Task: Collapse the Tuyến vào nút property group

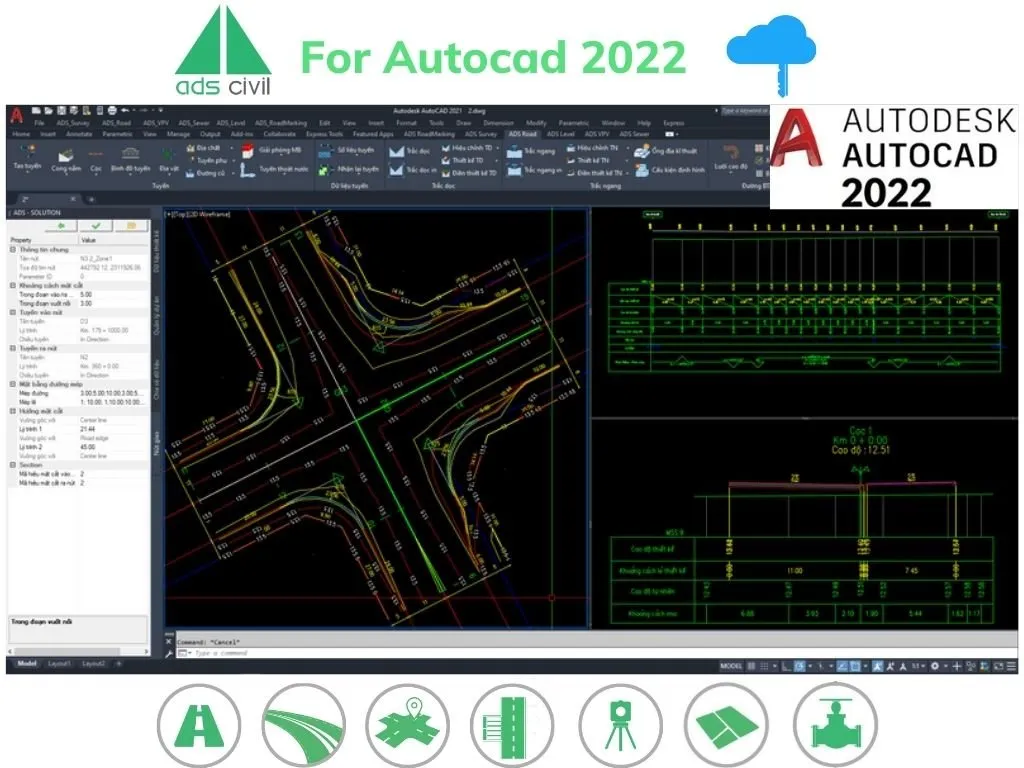Action: coord(12,313)
